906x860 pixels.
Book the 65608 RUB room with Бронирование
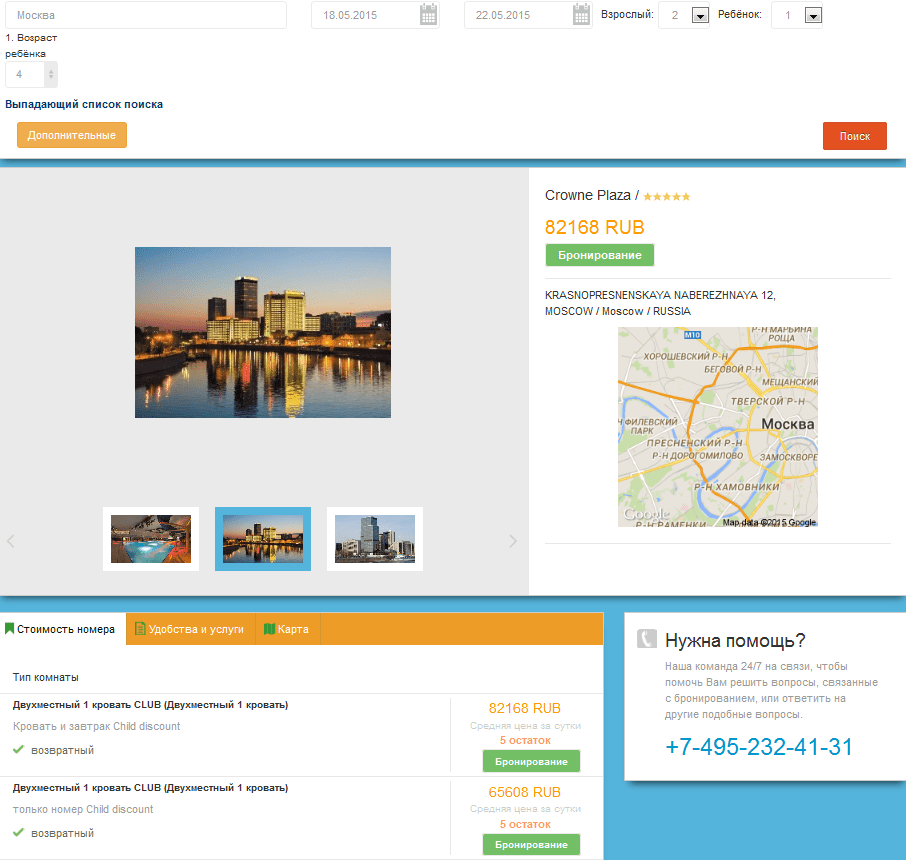531,844
